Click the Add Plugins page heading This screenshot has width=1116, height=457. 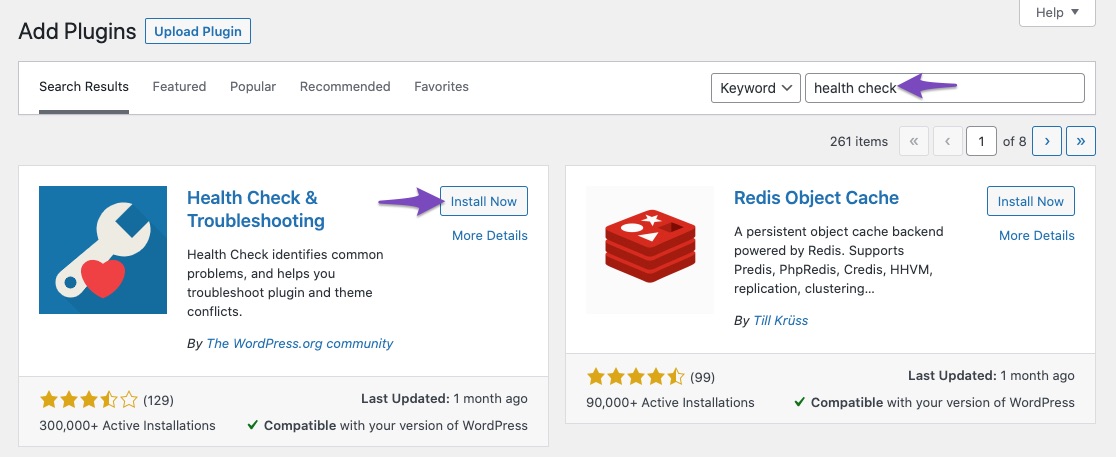[x=77, y=31]
